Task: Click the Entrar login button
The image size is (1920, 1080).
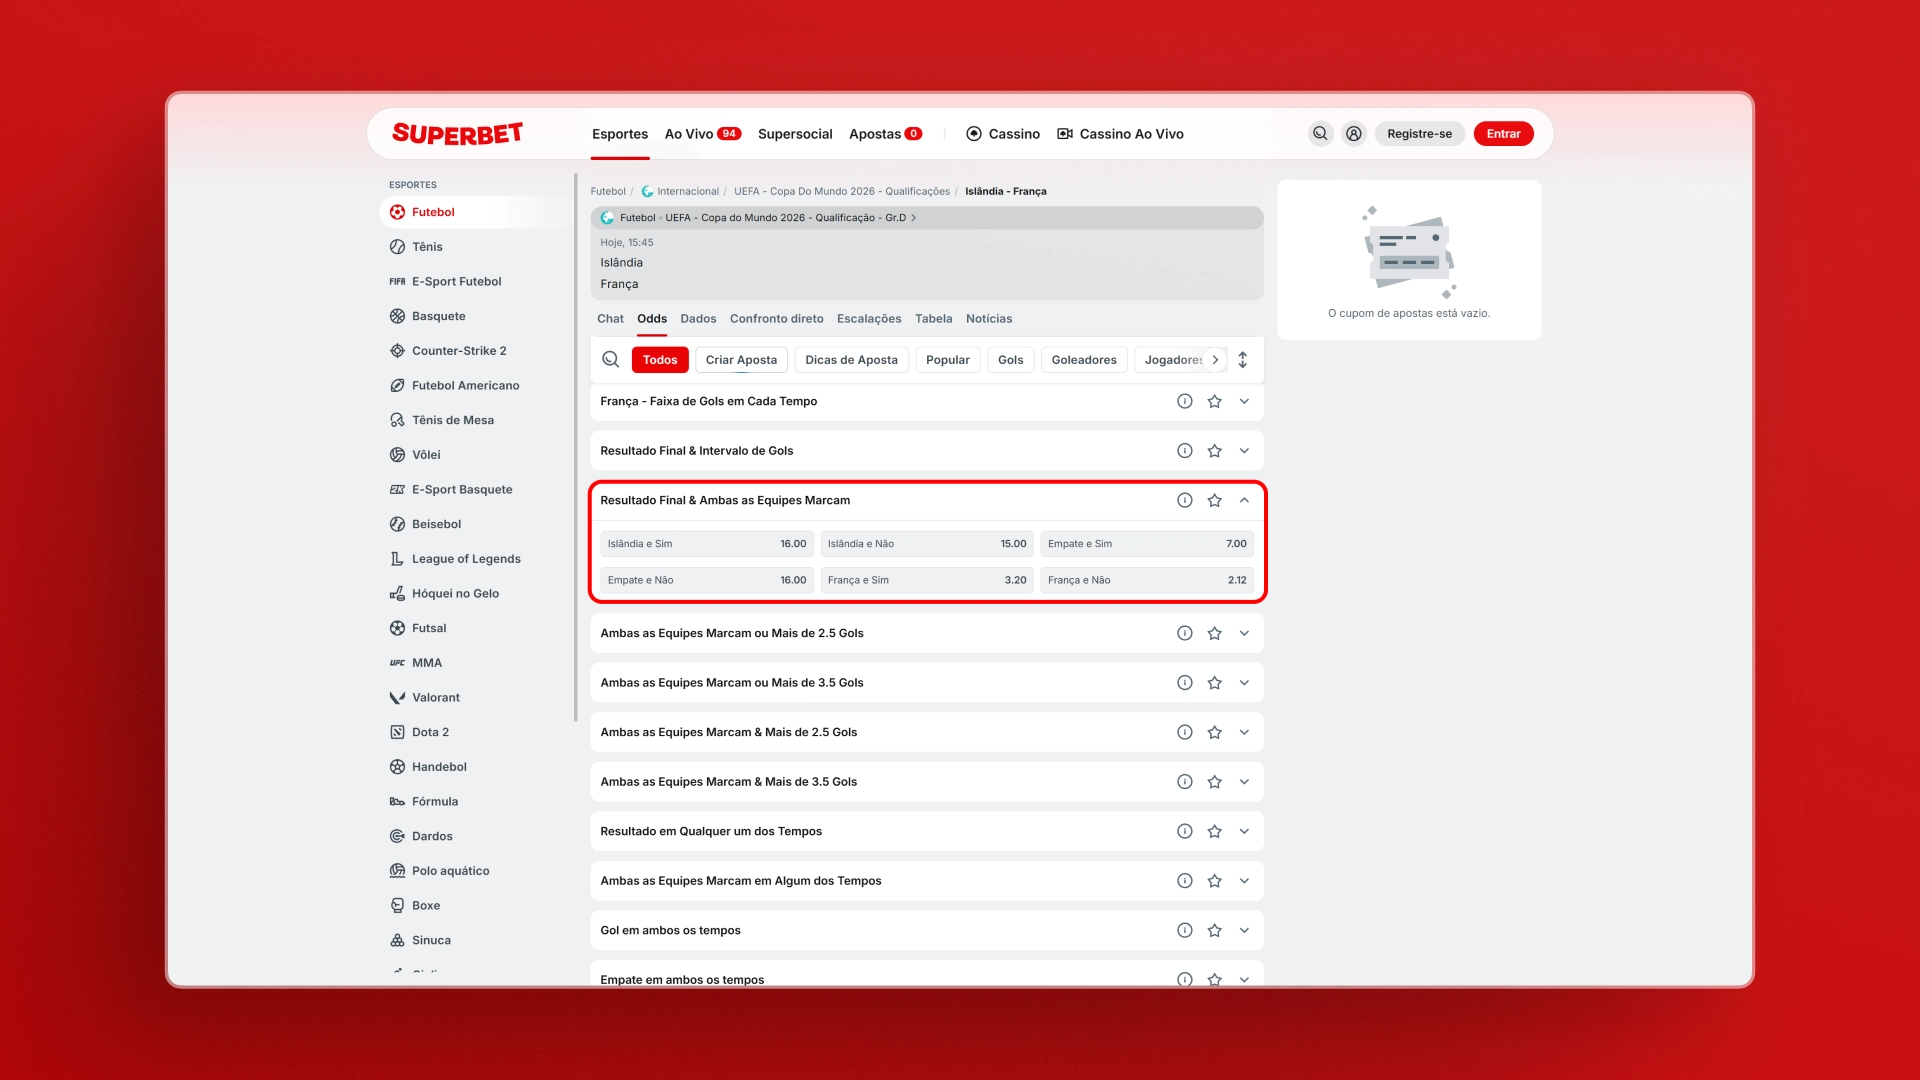Action: tap(1502, 134)
